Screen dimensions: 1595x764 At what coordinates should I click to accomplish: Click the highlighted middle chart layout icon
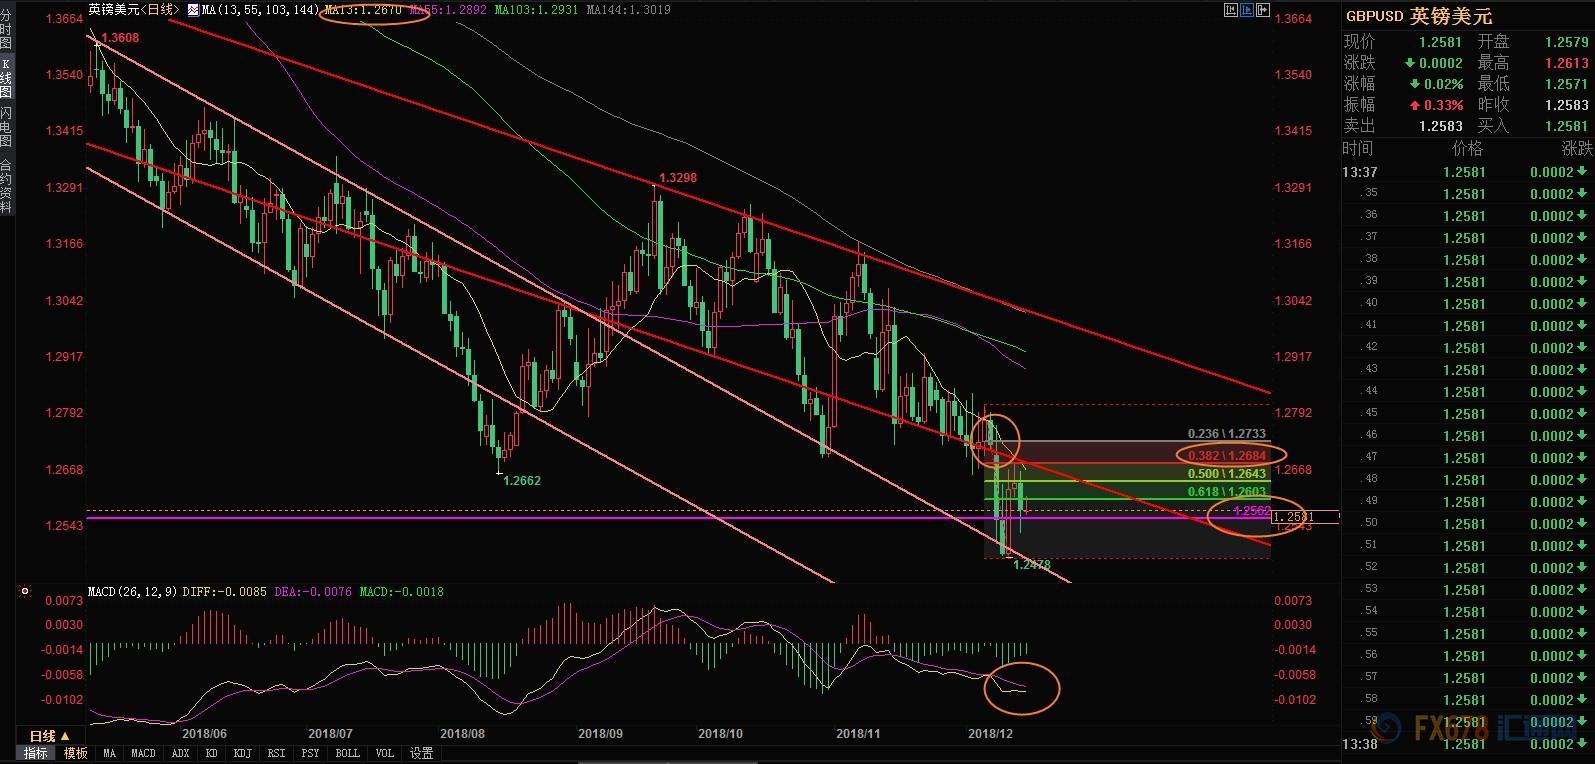pos(1246,10)
